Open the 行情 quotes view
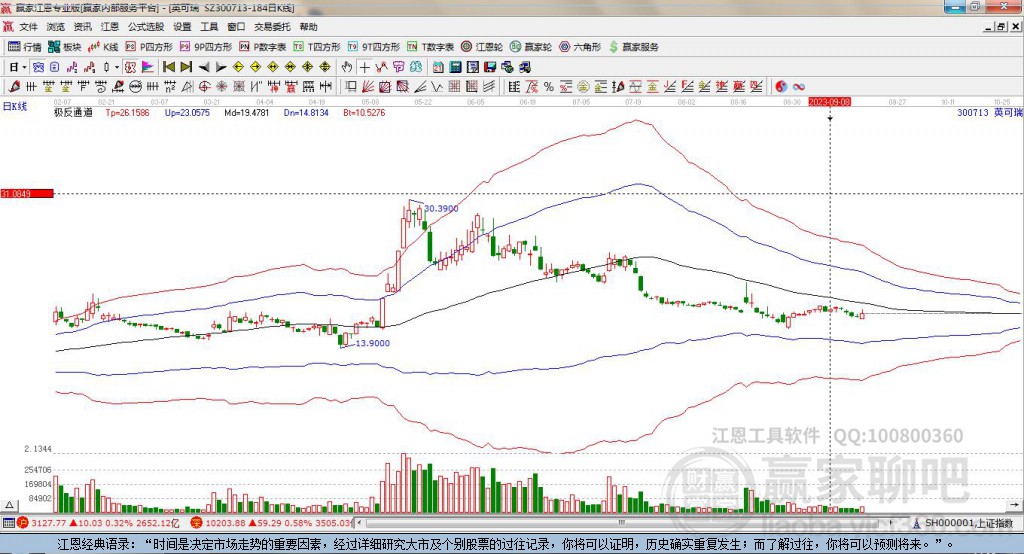 tap(24, 47)
